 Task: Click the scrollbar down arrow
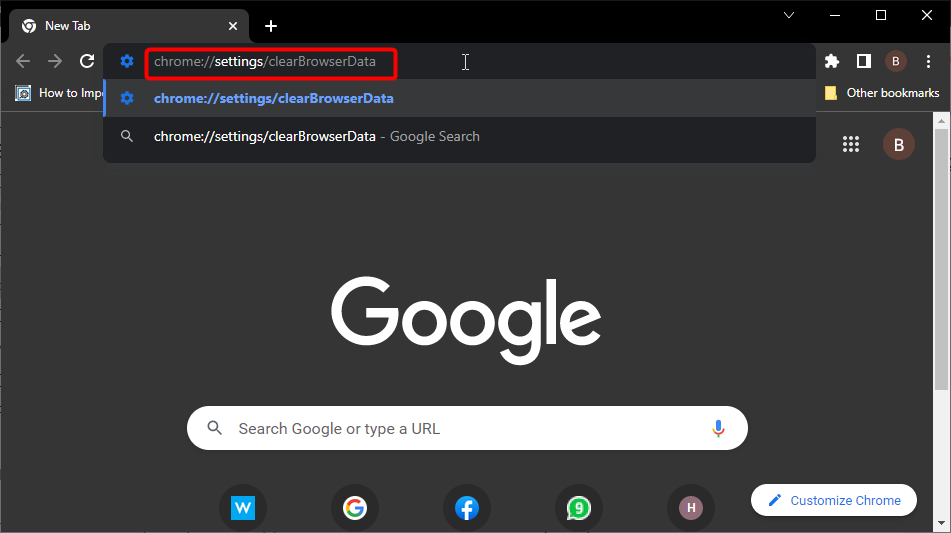[x=941, y=523]
